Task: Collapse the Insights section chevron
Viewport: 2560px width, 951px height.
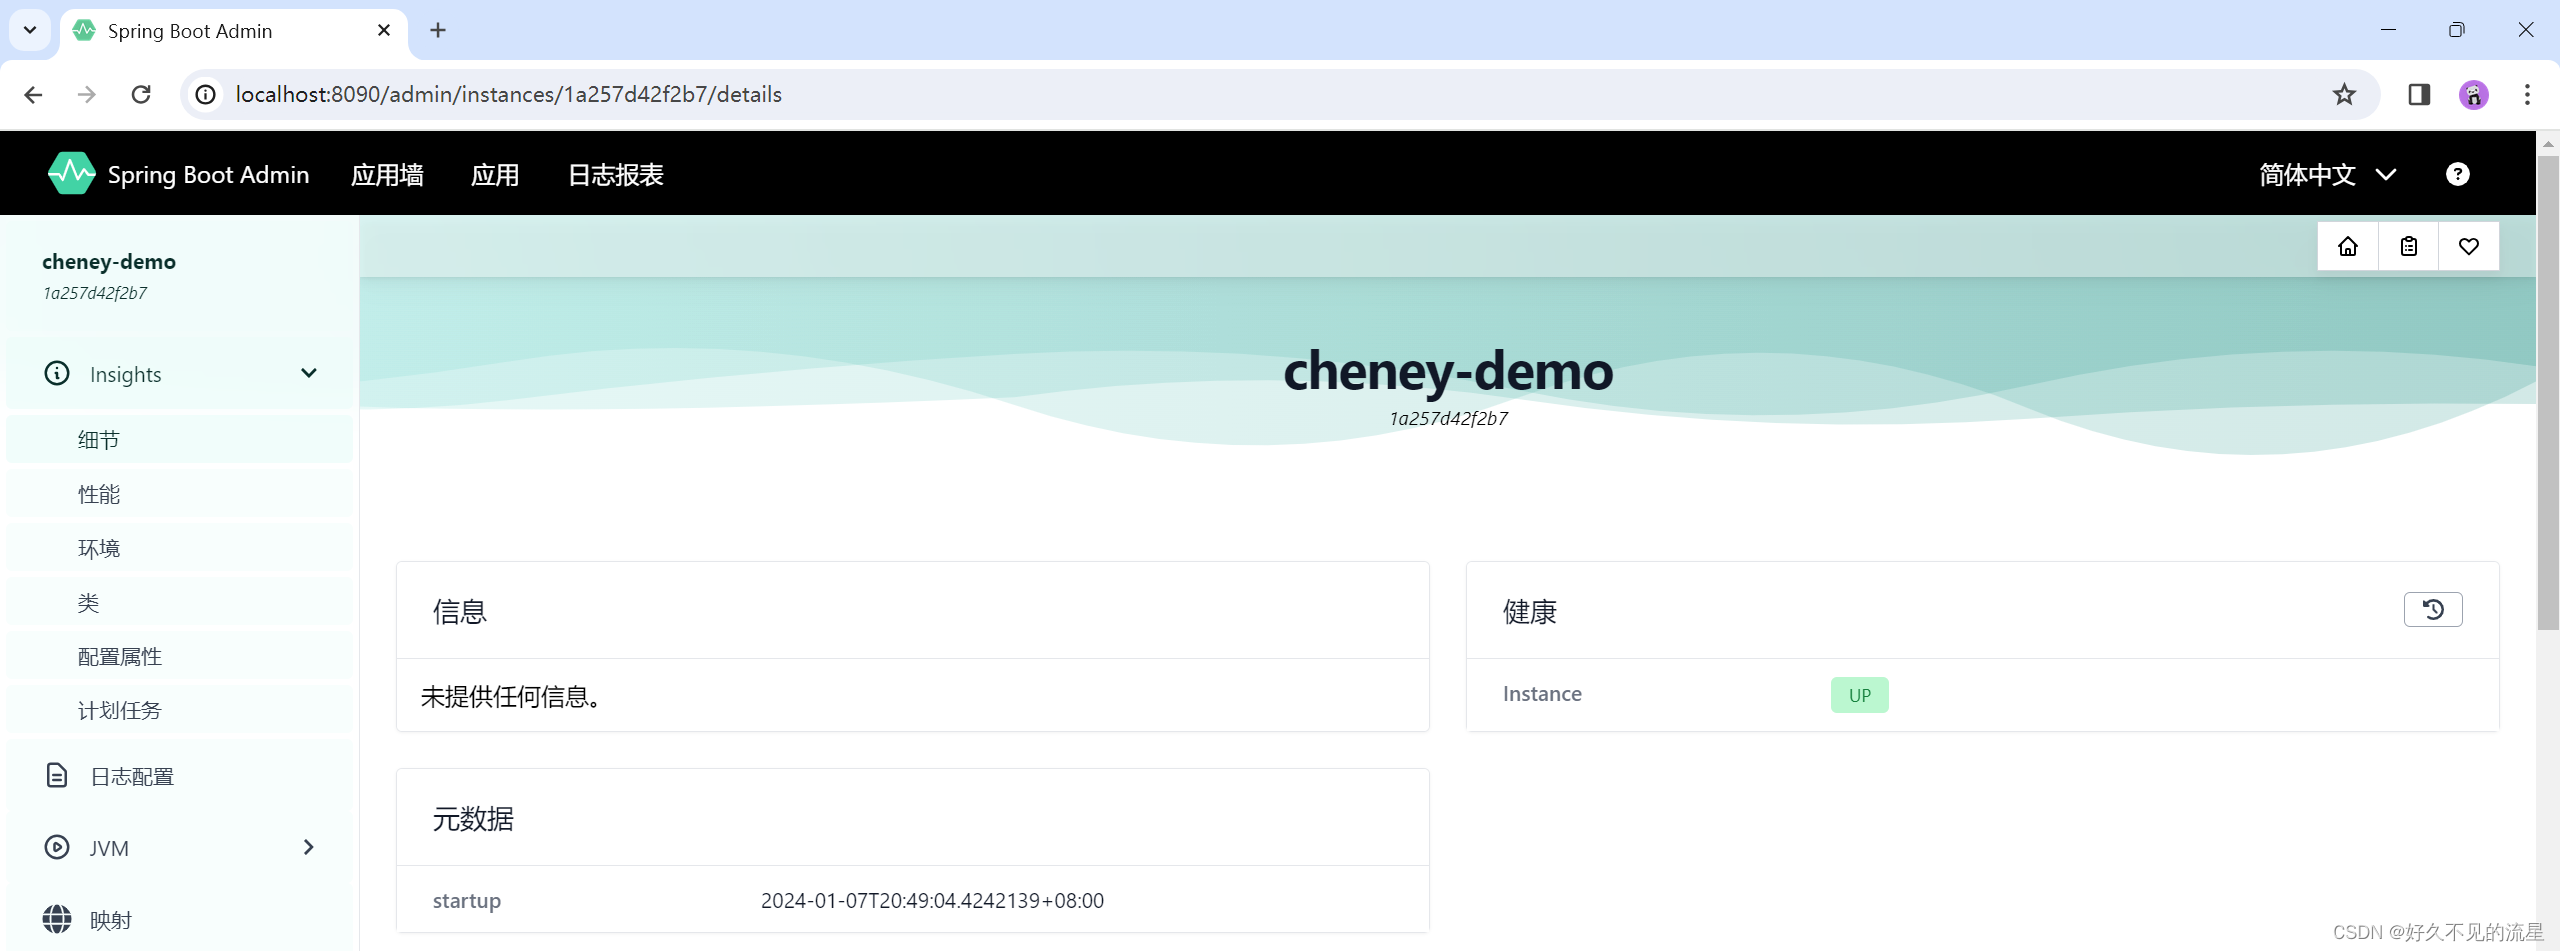Action: (x=309, y=373)
